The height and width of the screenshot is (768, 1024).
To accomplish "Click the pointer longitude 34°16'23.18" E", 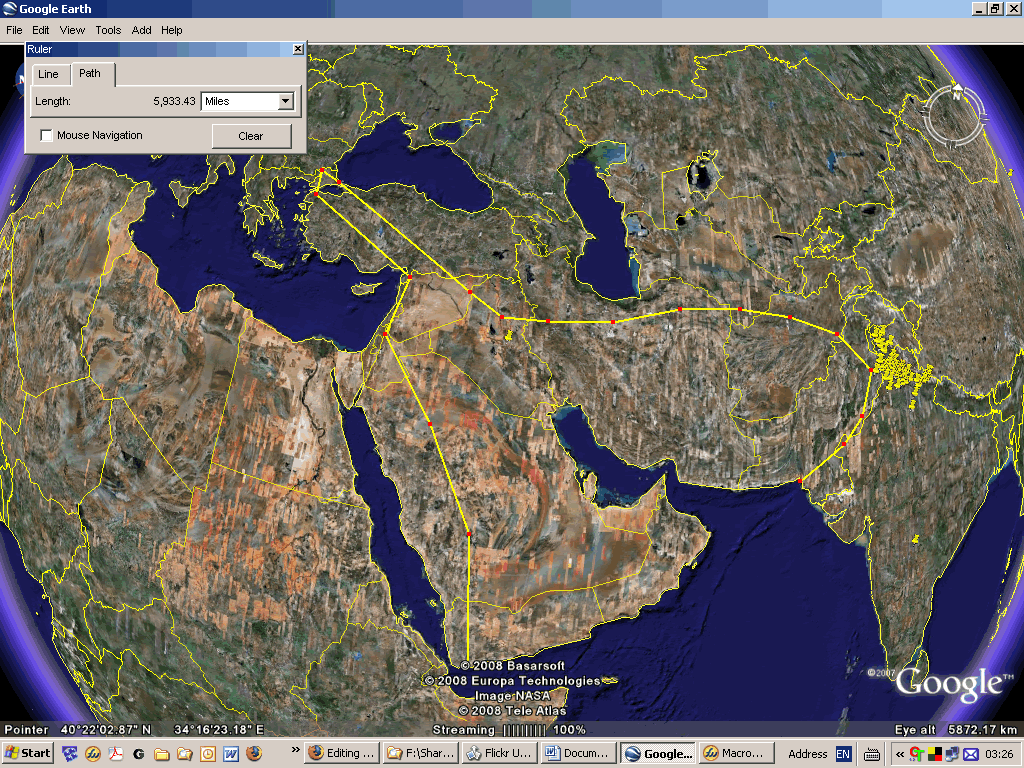I will [x=219, y=729].
